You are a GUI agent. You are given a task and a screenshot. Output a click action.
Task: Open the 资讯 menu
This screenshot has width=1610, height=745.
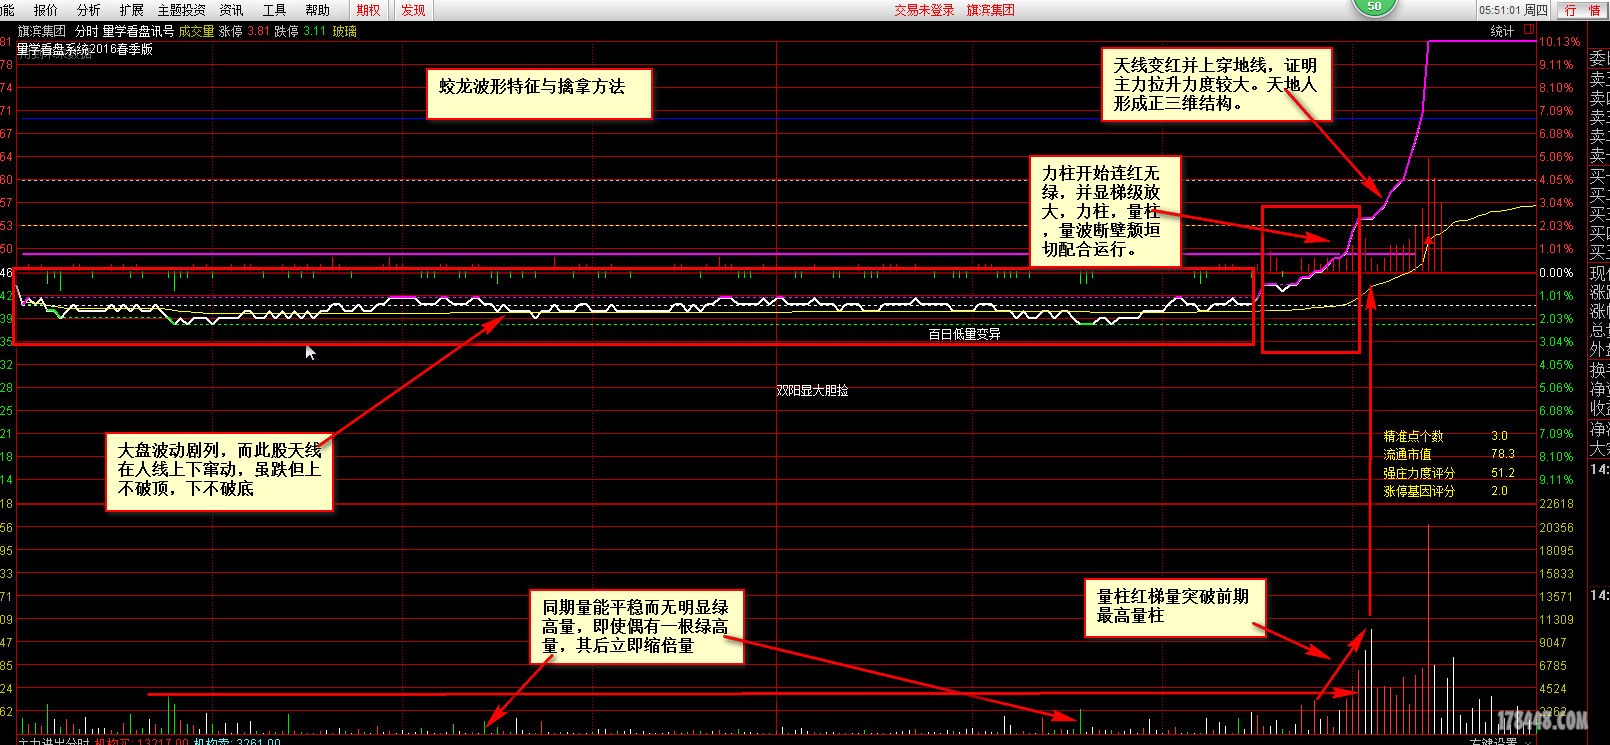click(231, 10)
